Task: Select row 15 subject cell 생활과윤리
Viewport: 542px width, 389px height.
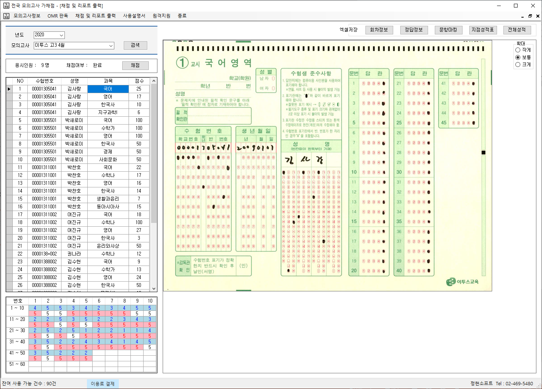Action: (x=108, y=199)
